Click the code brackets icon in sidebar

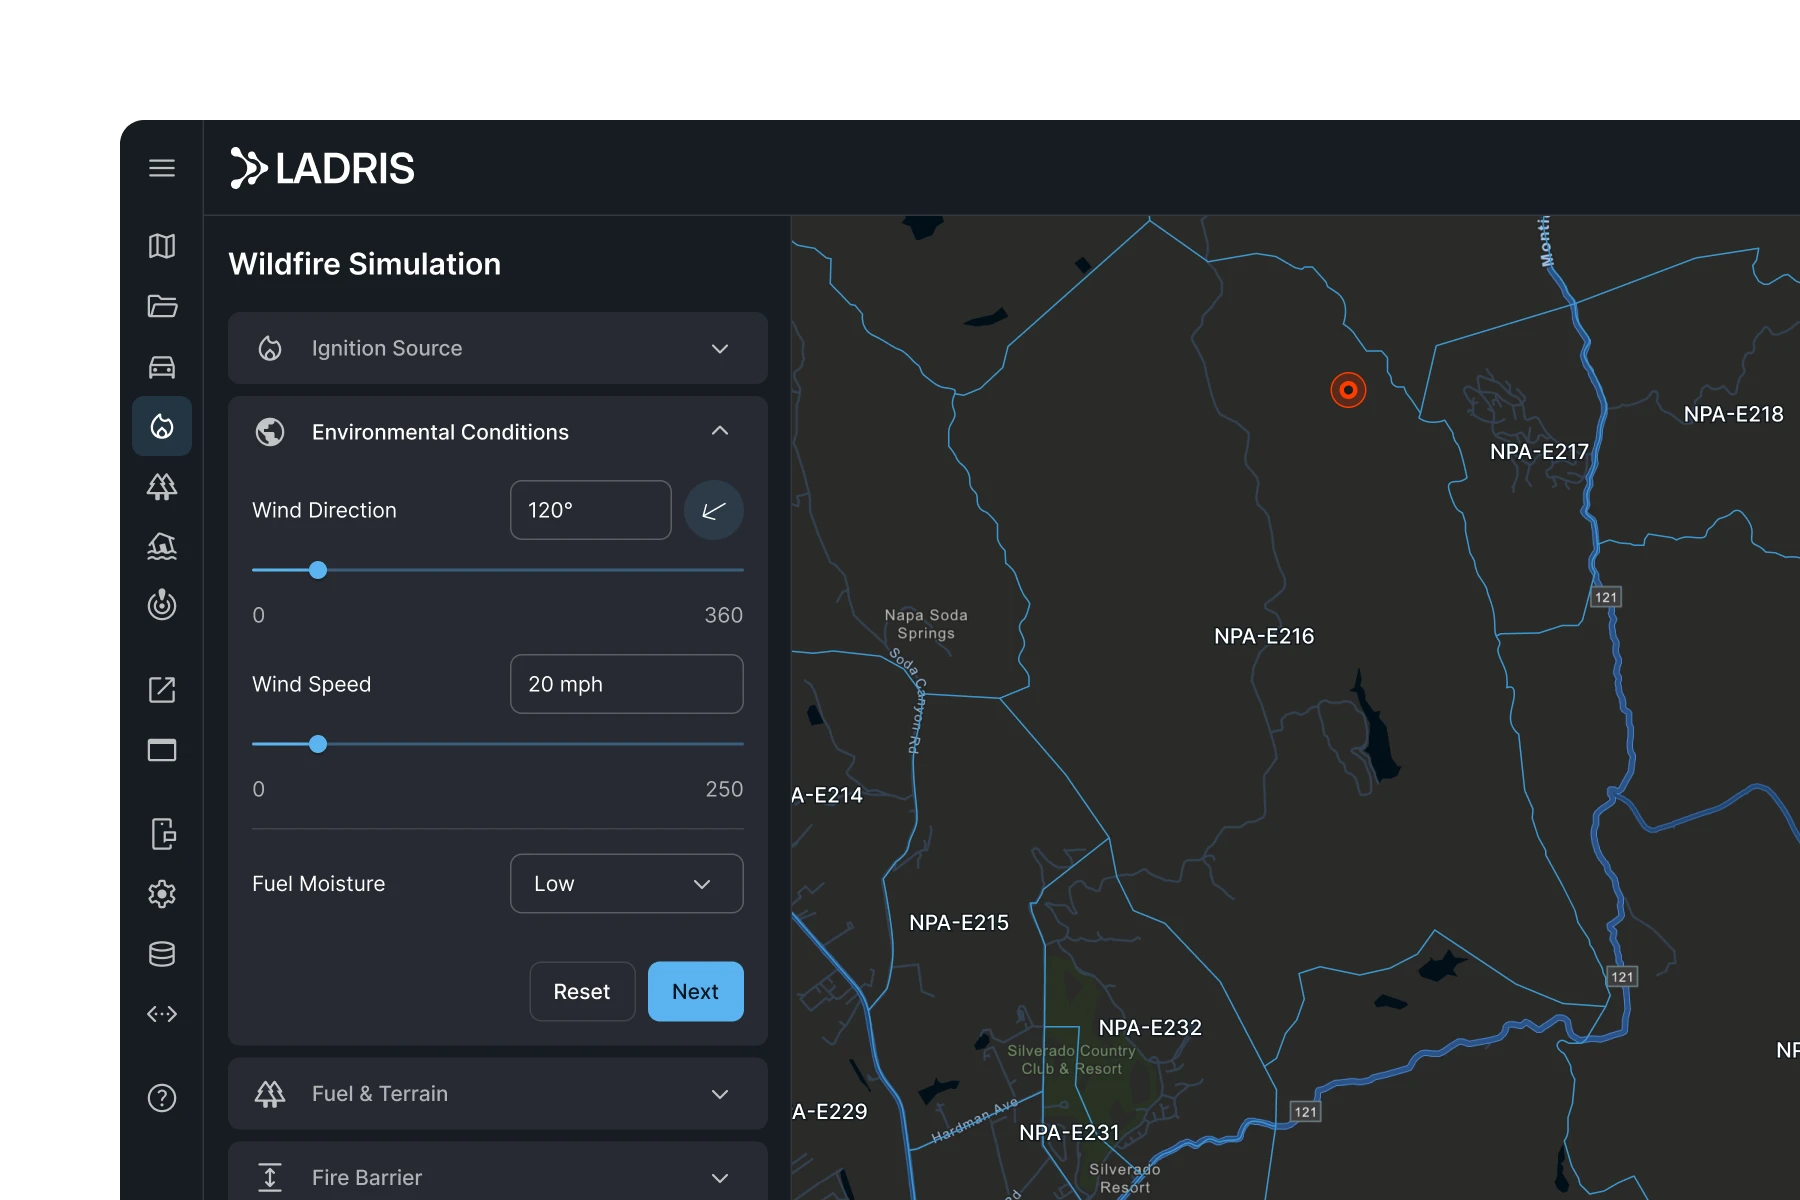pyautogui.click(x=161, y=1014)
